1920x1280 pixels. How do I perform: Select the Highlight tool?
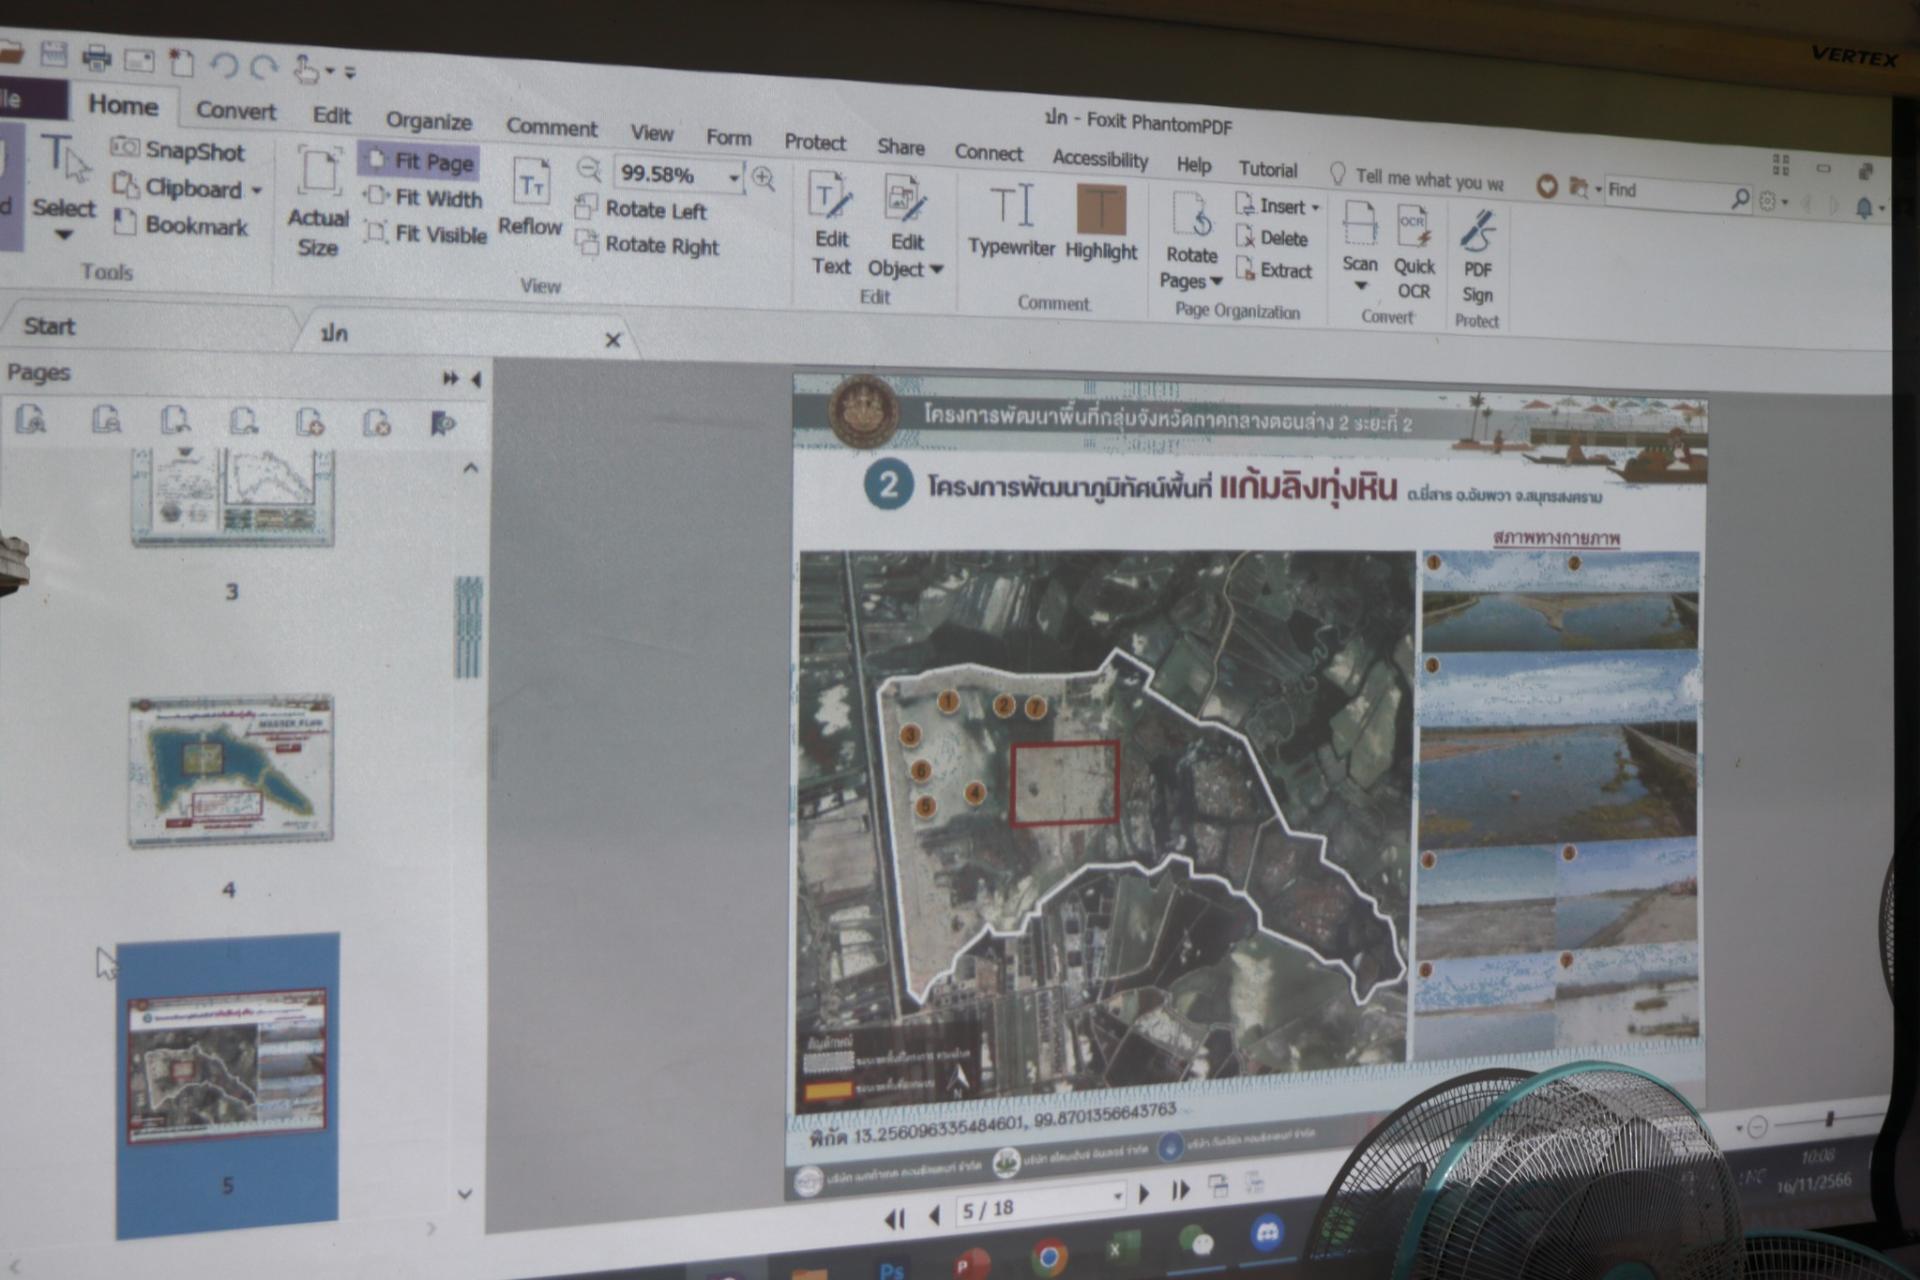1100,224
